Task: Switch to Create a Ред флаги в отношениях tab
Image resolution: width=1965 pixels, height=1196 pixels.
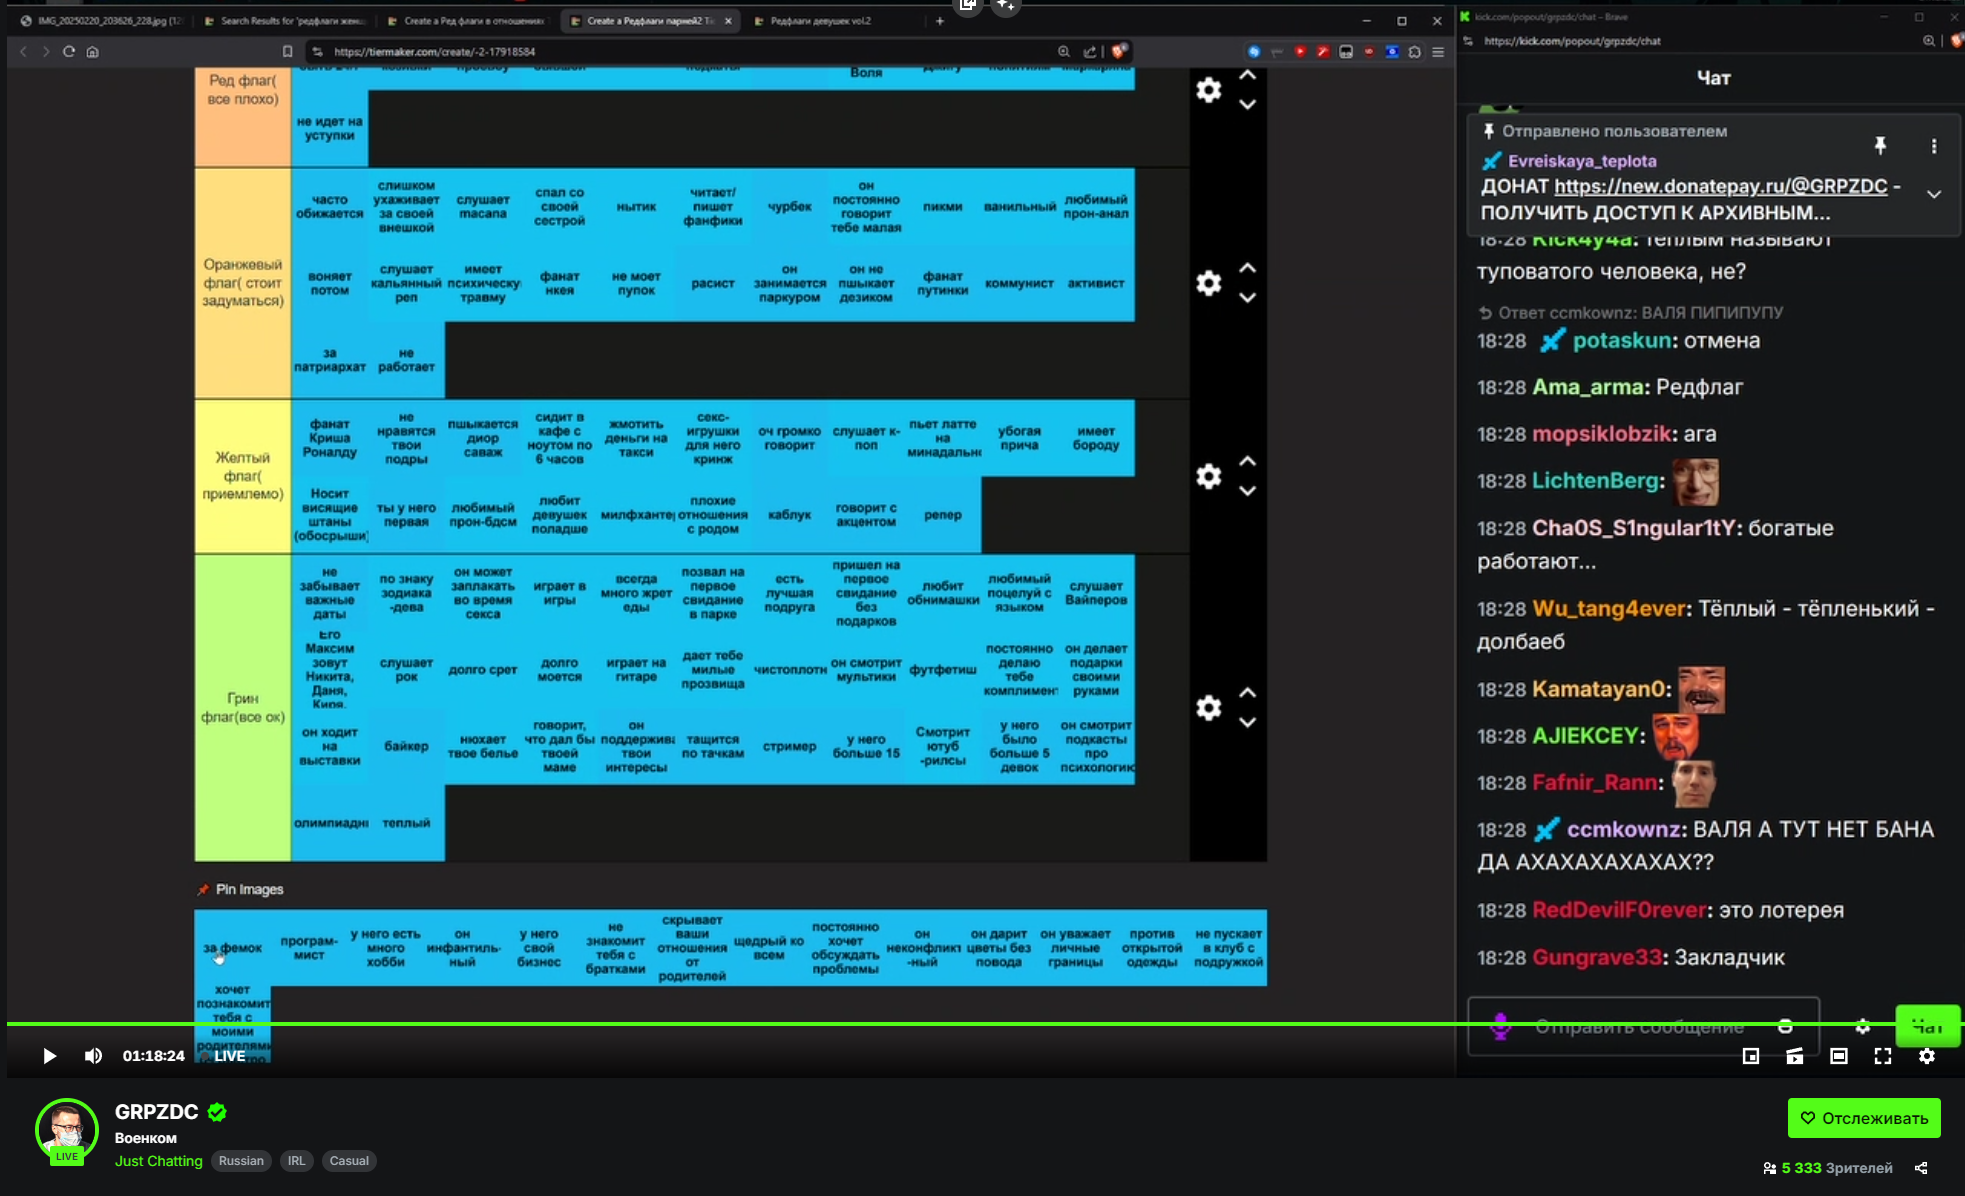Action: (x=467, y=21)
